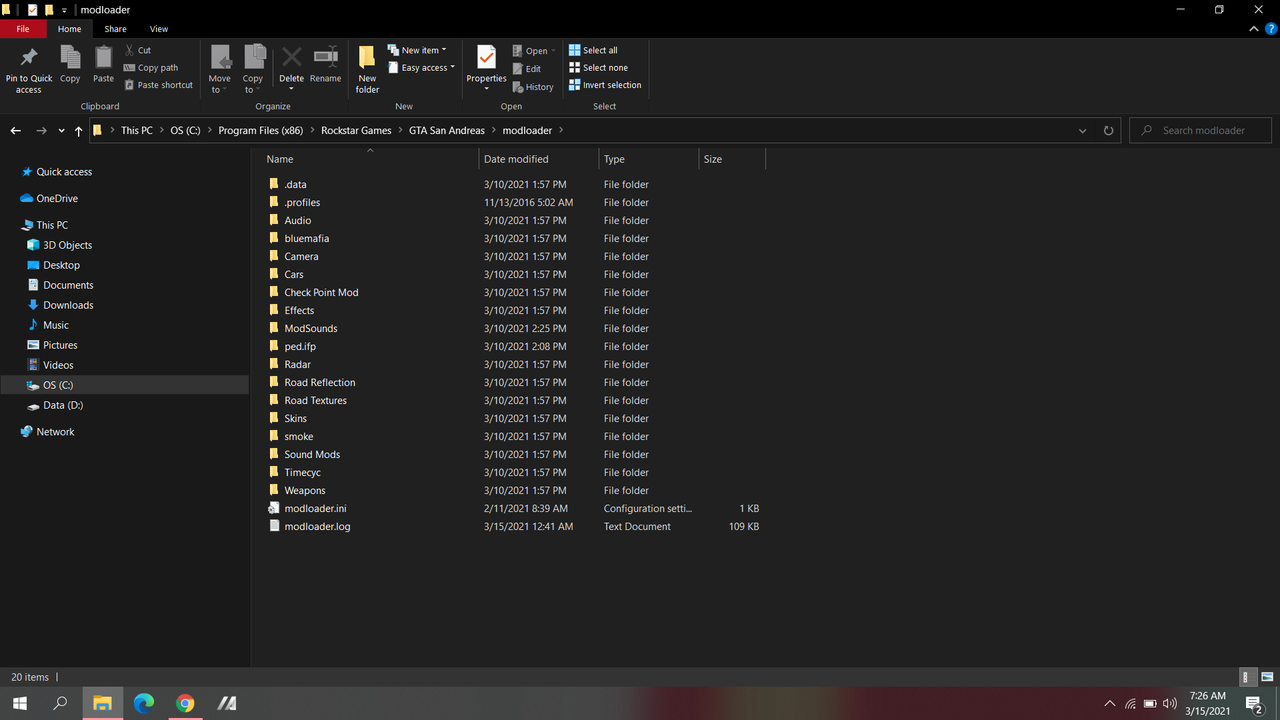
Task: Switch to the Home tab
Action: pos(69,29)
